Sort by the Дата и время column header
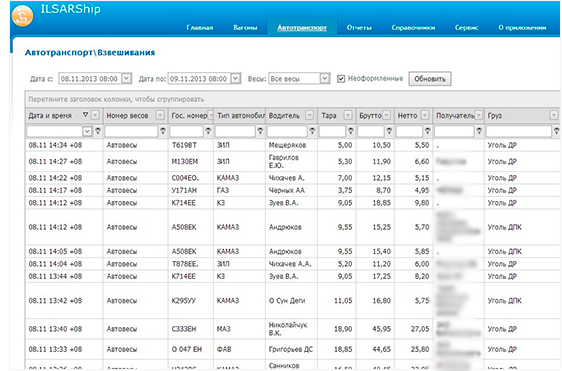 click(50, 115)
